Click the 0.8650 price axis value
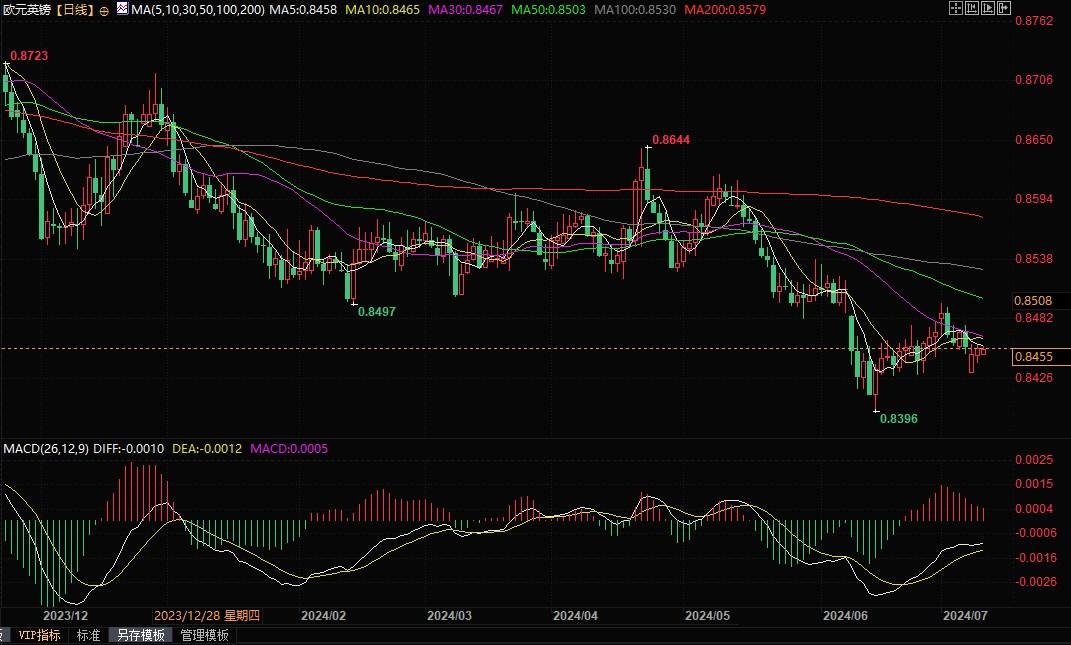This screenshot has width=1071, height=645. click(x=1034, y=139)
